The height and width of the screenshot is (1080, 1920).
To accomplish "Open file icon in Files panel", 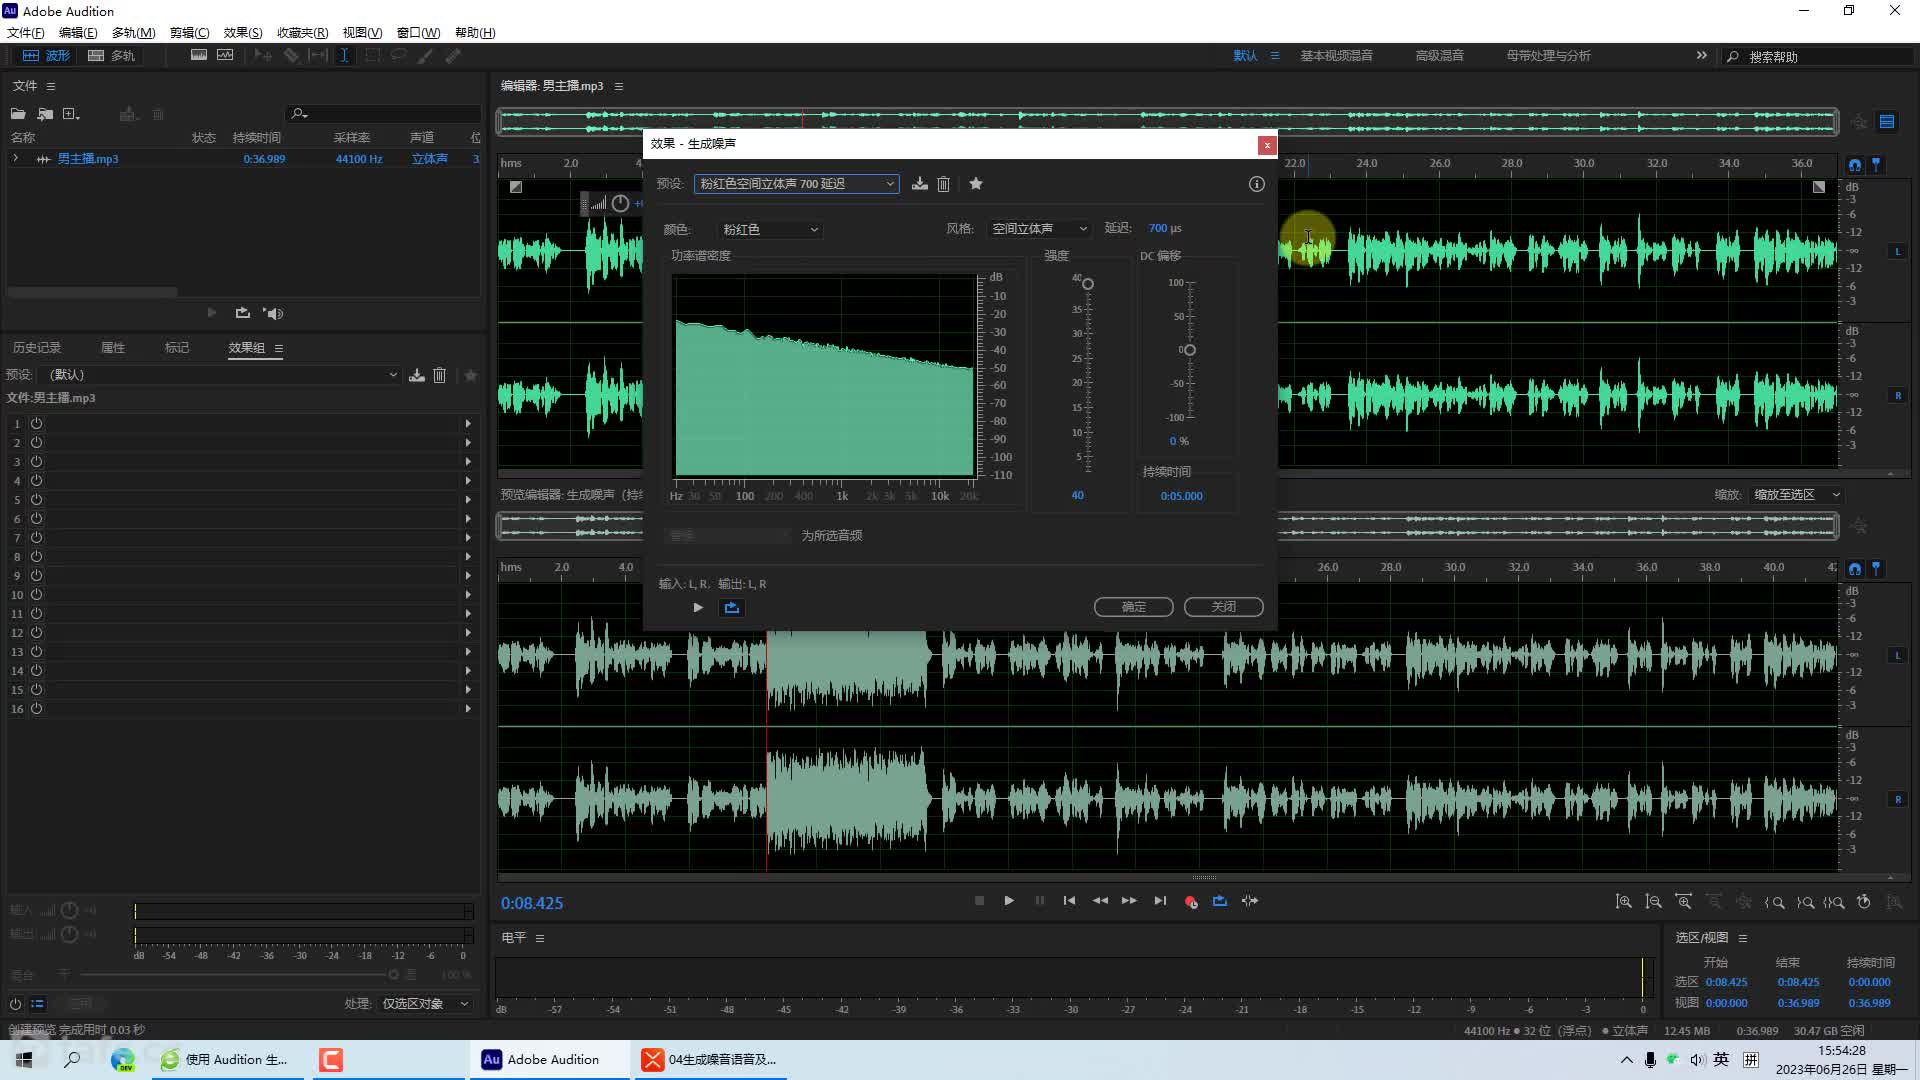I will click(18, 114).
